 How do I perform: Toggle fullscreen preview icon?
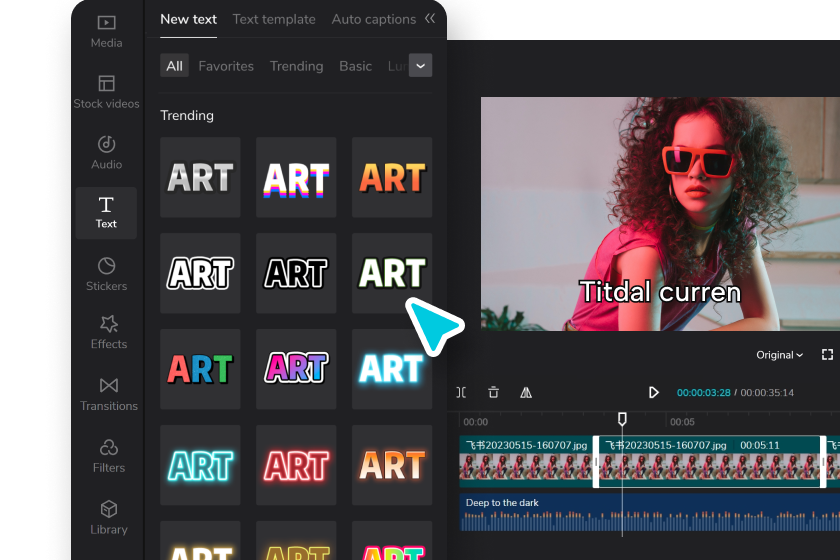tap(827, 355)
